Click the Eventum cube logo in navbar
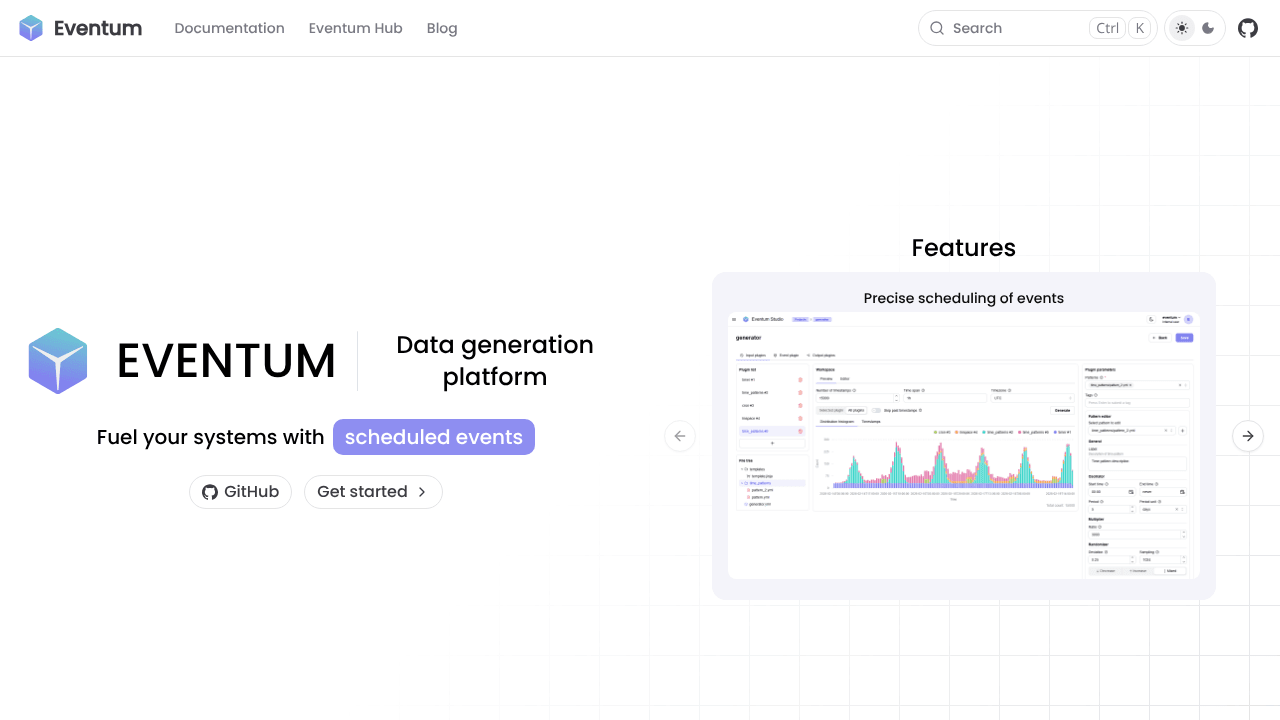Image resolution: width=1280 pixels, height=720 pixels. pyautogui.click(x=31, y=28)
